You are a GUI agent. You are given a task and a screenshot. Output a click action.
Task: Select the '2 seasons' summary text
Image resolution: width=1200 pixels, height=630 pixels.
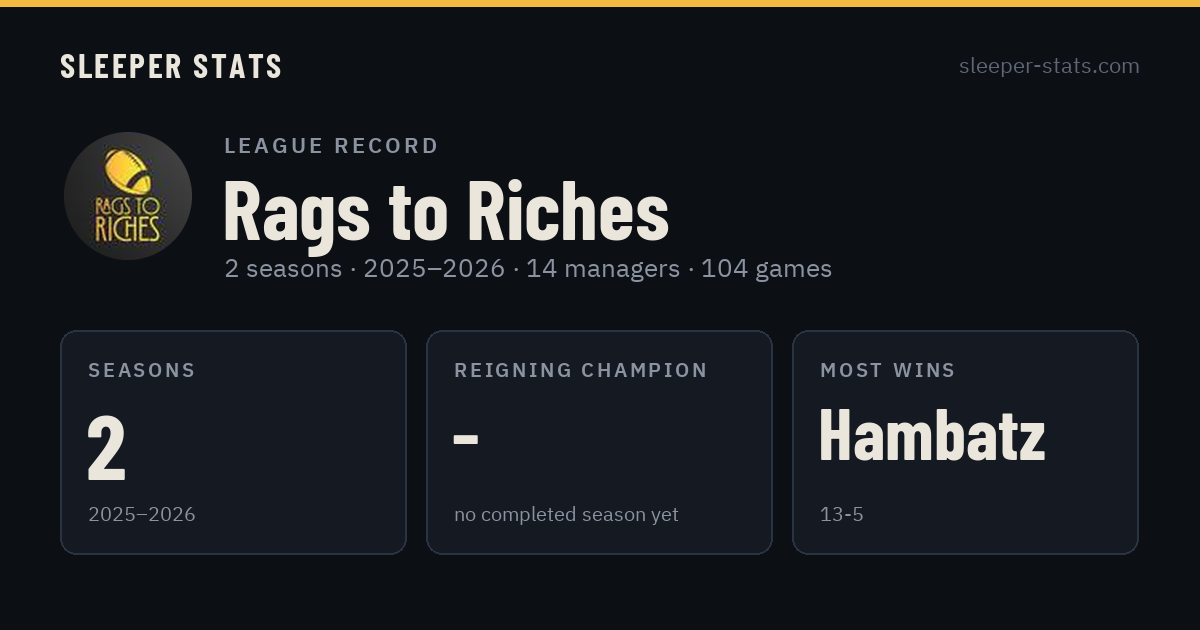283,268
